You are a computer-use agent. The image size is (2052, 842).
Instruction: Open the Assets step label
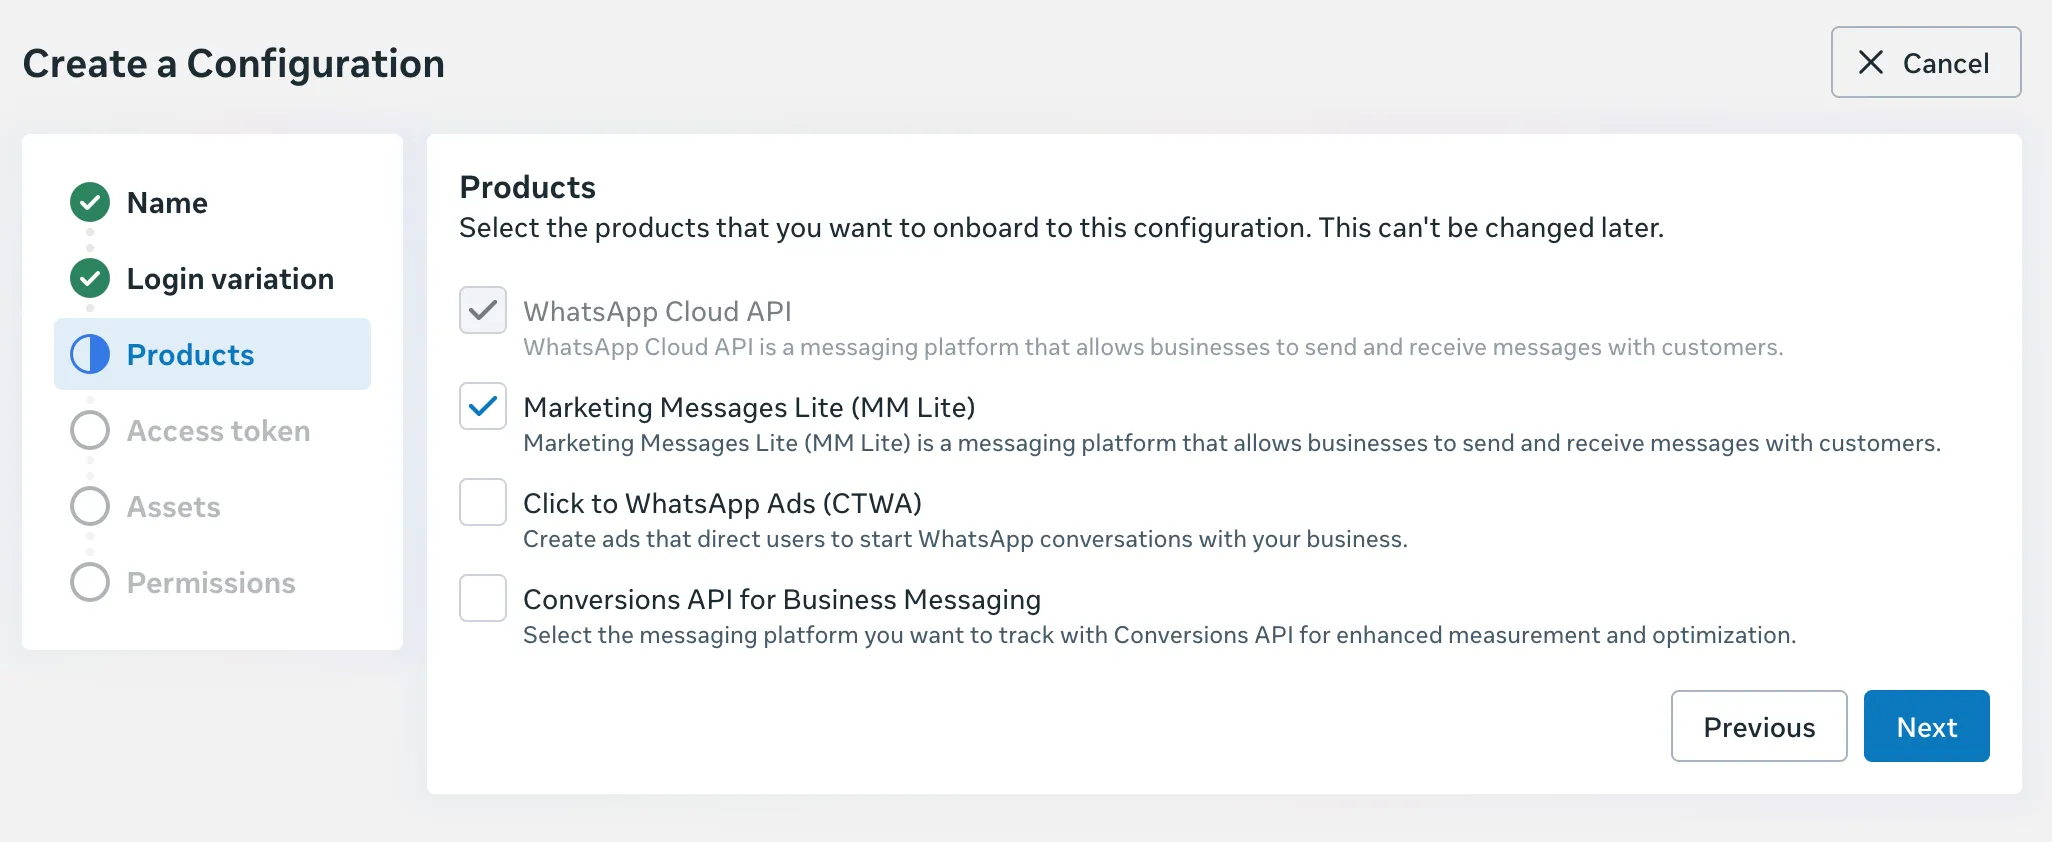tap(173, 507)
